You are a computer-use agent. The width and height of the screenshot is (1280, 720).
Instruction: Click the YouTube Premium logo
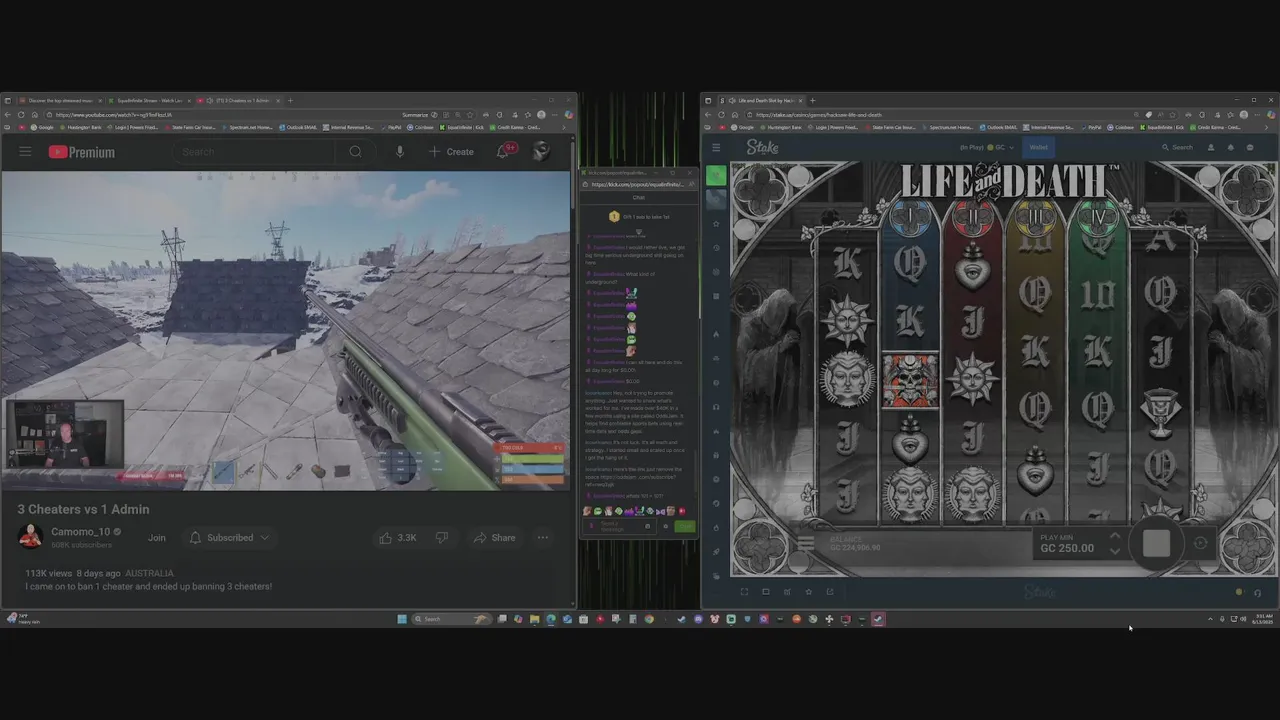(x=82, y=152)
